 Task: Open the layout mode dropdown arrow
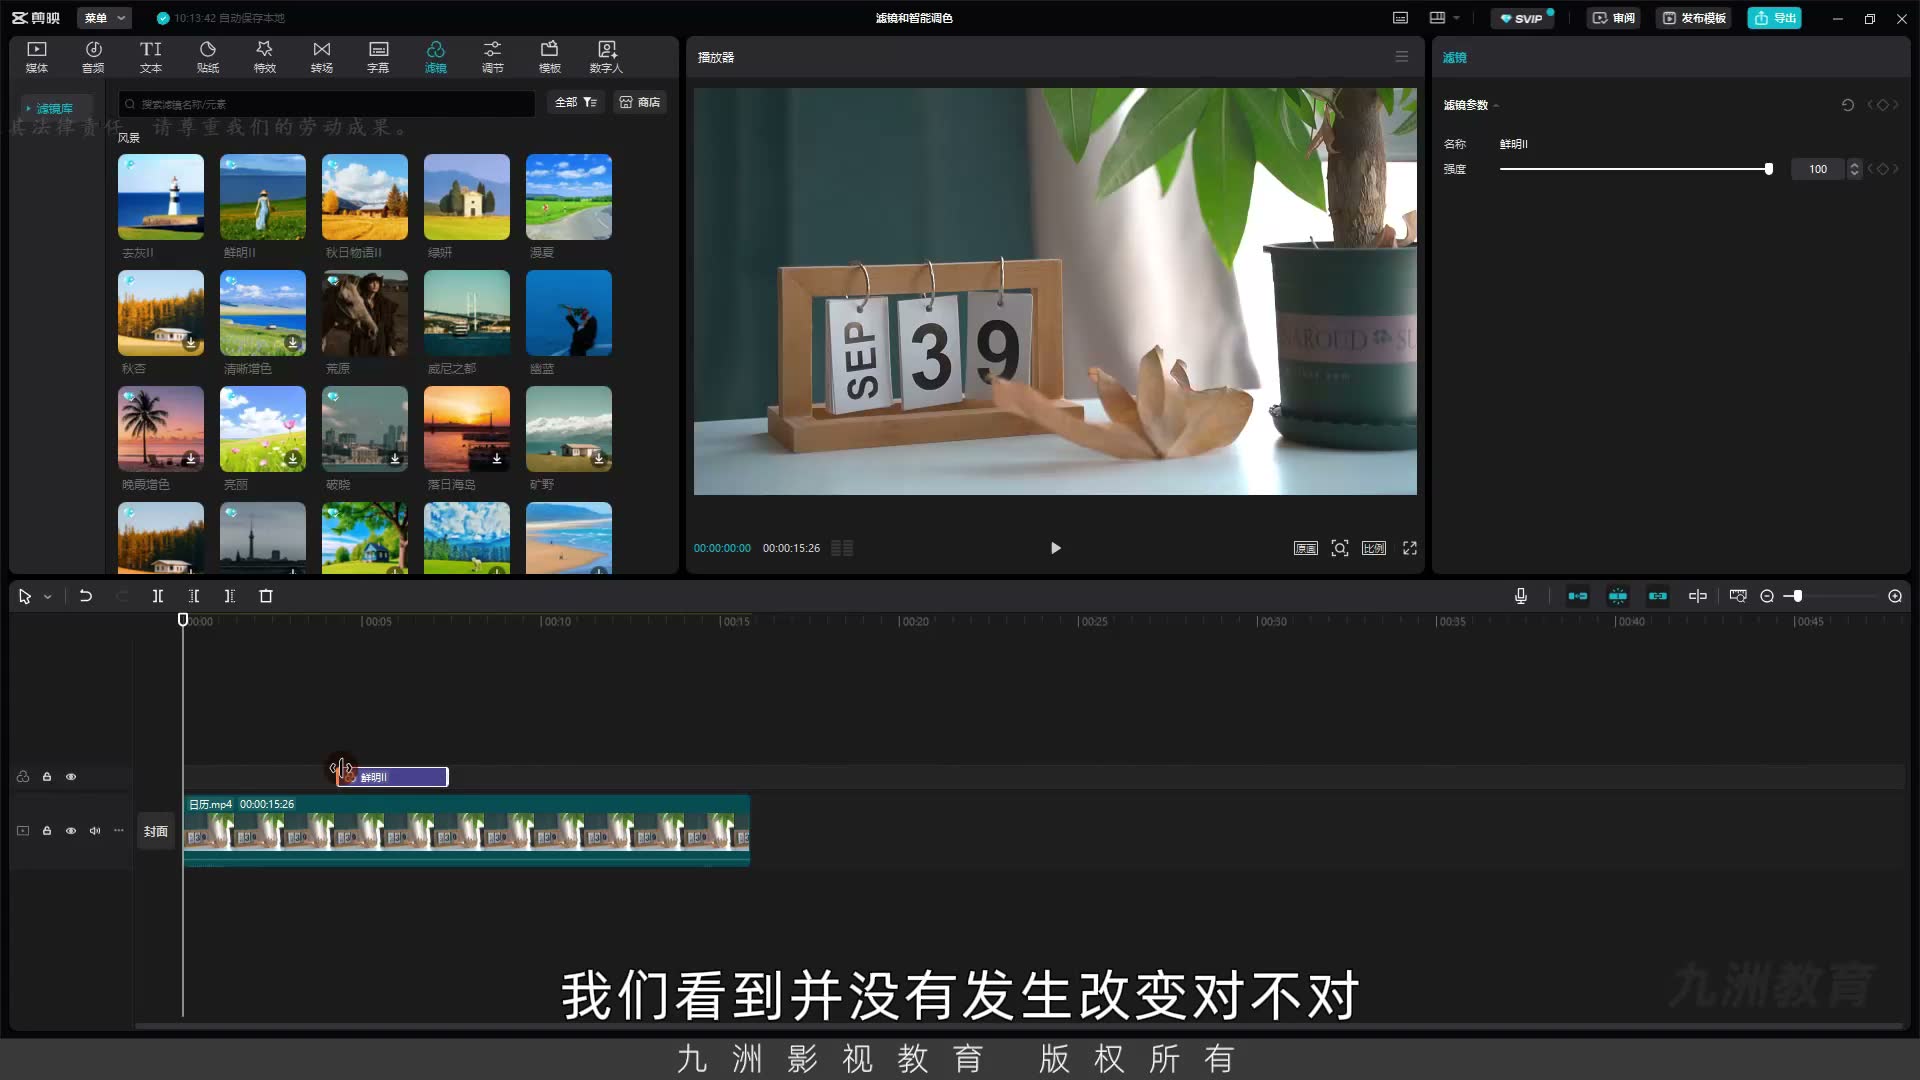[1456, 18]
